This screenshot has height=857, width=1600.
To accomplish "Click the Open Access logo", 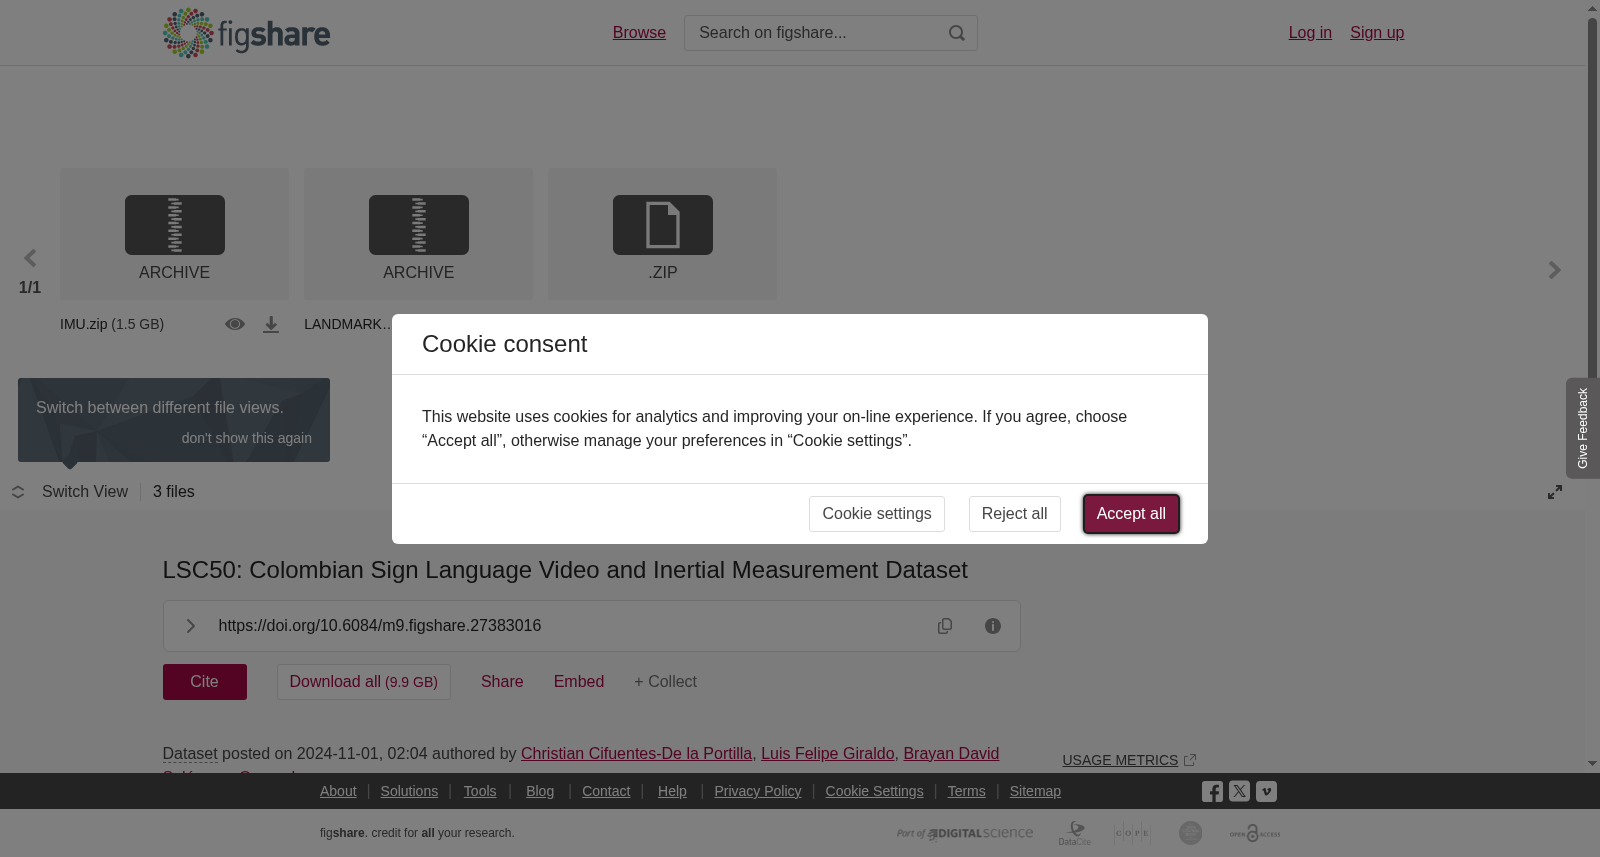I will (1255, 833).
